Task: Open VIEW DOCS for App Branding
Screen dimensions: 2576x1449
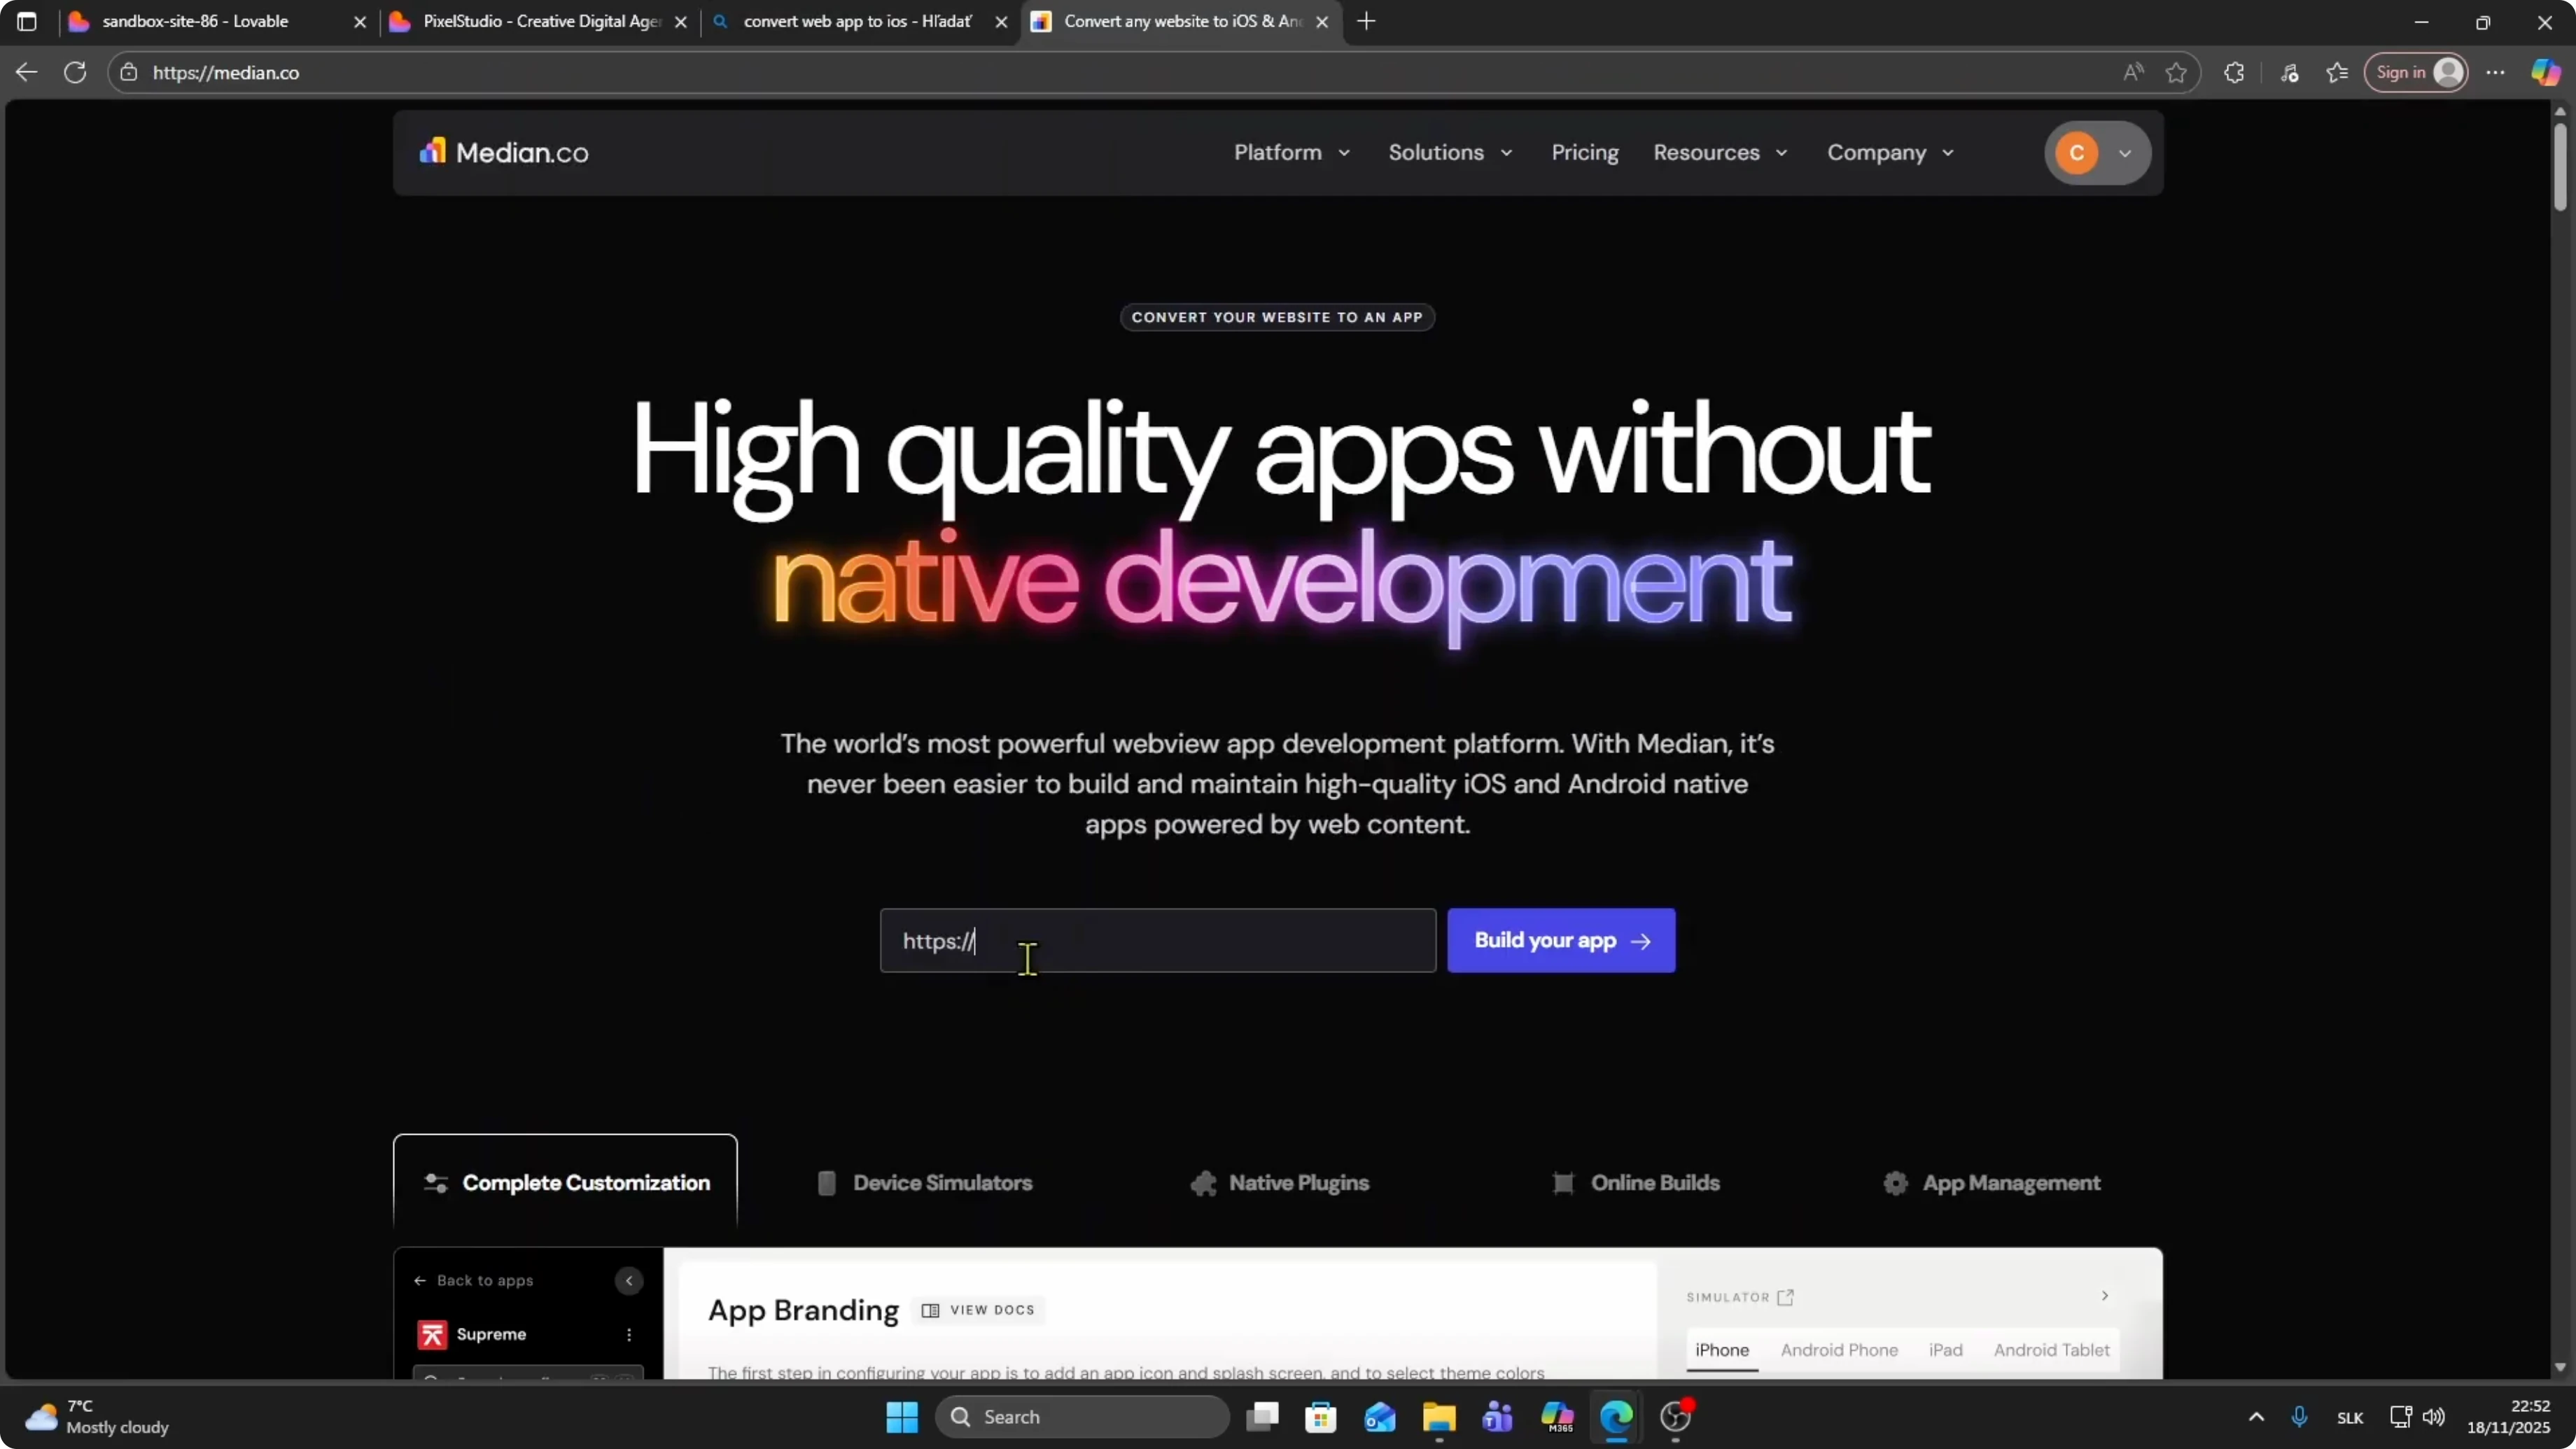Action: (x=978, y=1310)
